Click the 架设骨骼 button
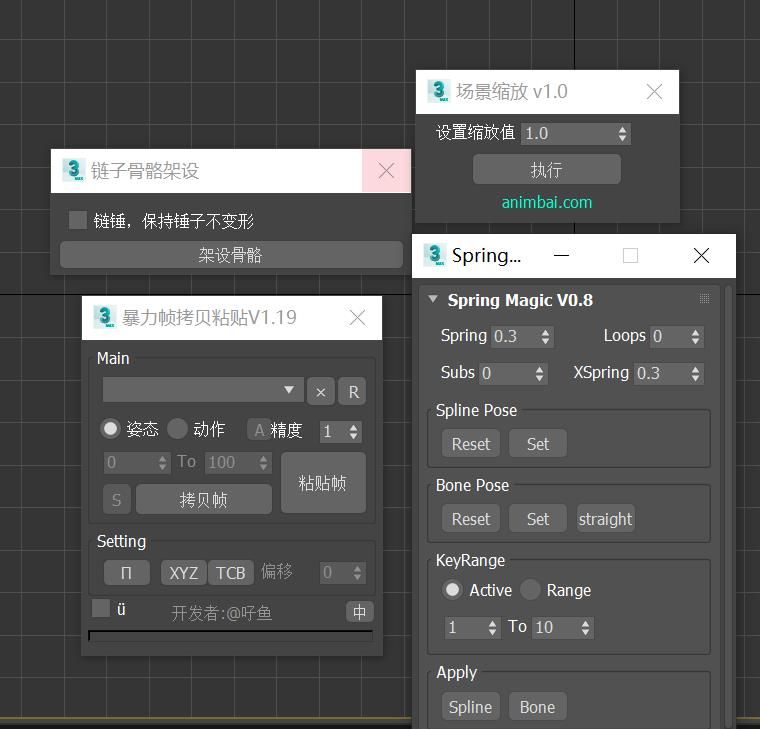This screenshot has height=729, width=760. click(230, 255)
